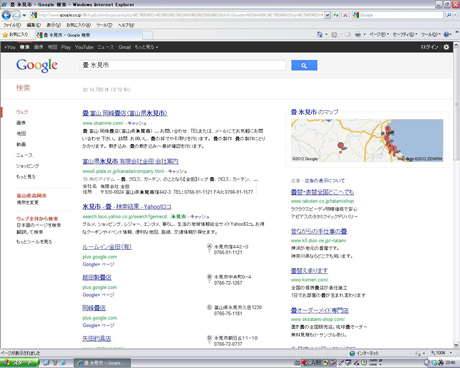Open first result 畳 富山 岡峰畳店 link
Screen dimensions: 460x368
(125, 113)
